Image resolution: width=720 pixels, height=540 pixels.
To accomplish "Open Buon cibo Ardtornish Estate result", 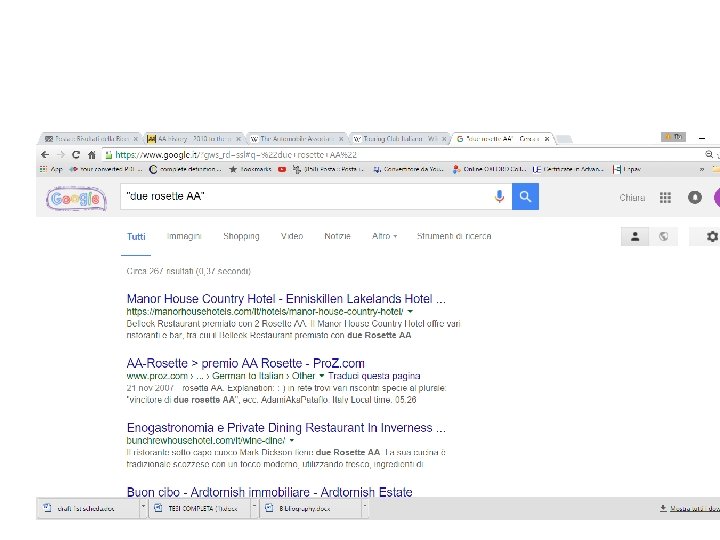I will click(x=270, y=492).
